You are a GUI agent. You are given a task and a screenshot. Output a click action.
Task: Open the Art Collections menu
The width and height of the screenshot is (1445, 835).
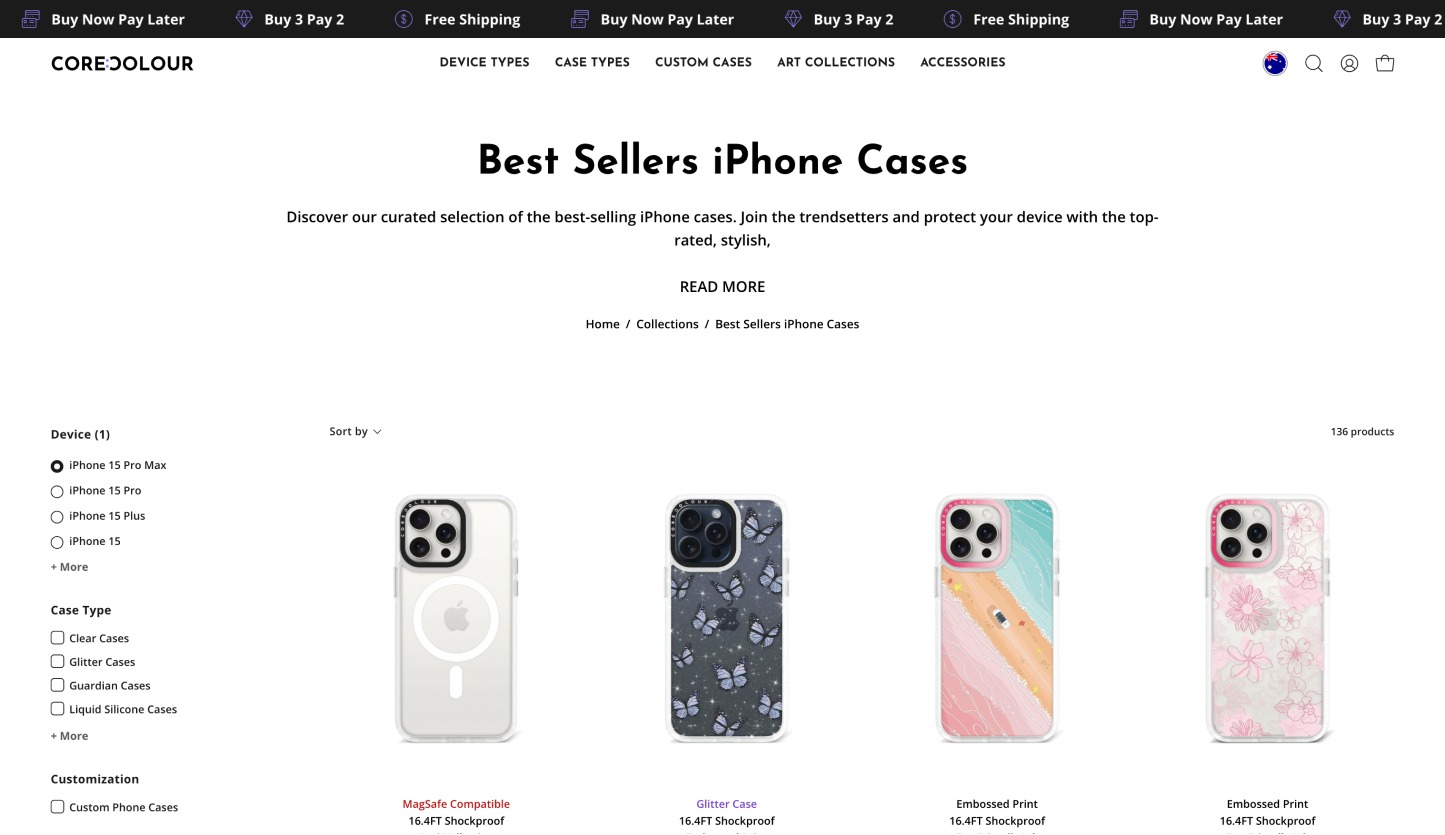[835, 62]
